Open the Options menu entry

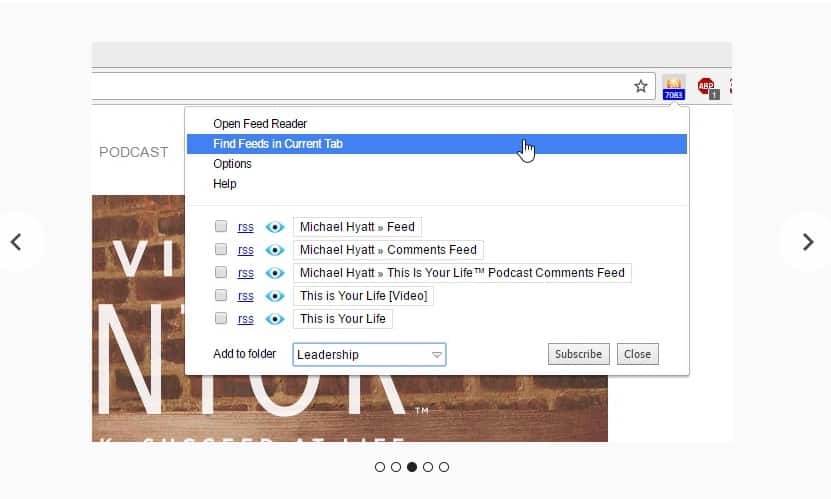[x=232, y=164]
